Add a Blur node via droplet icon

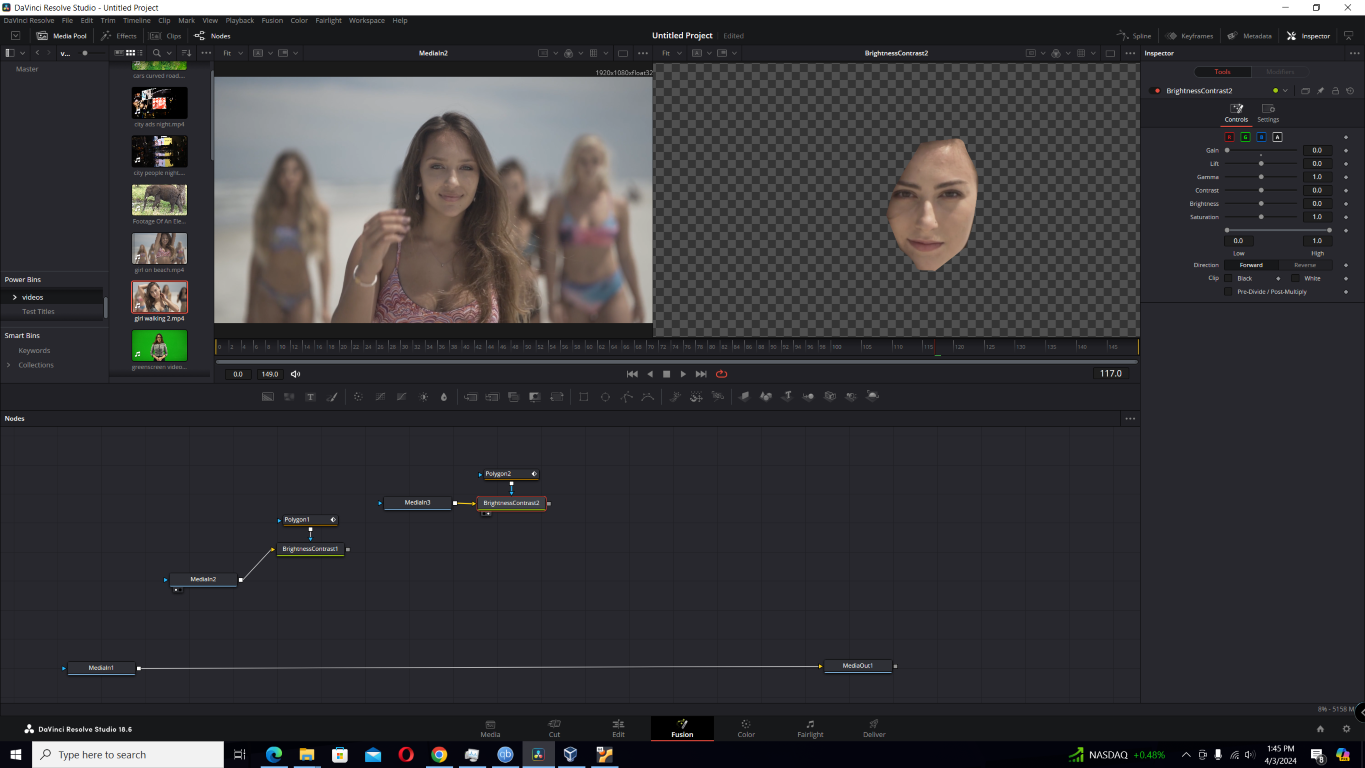click(444, 397)
